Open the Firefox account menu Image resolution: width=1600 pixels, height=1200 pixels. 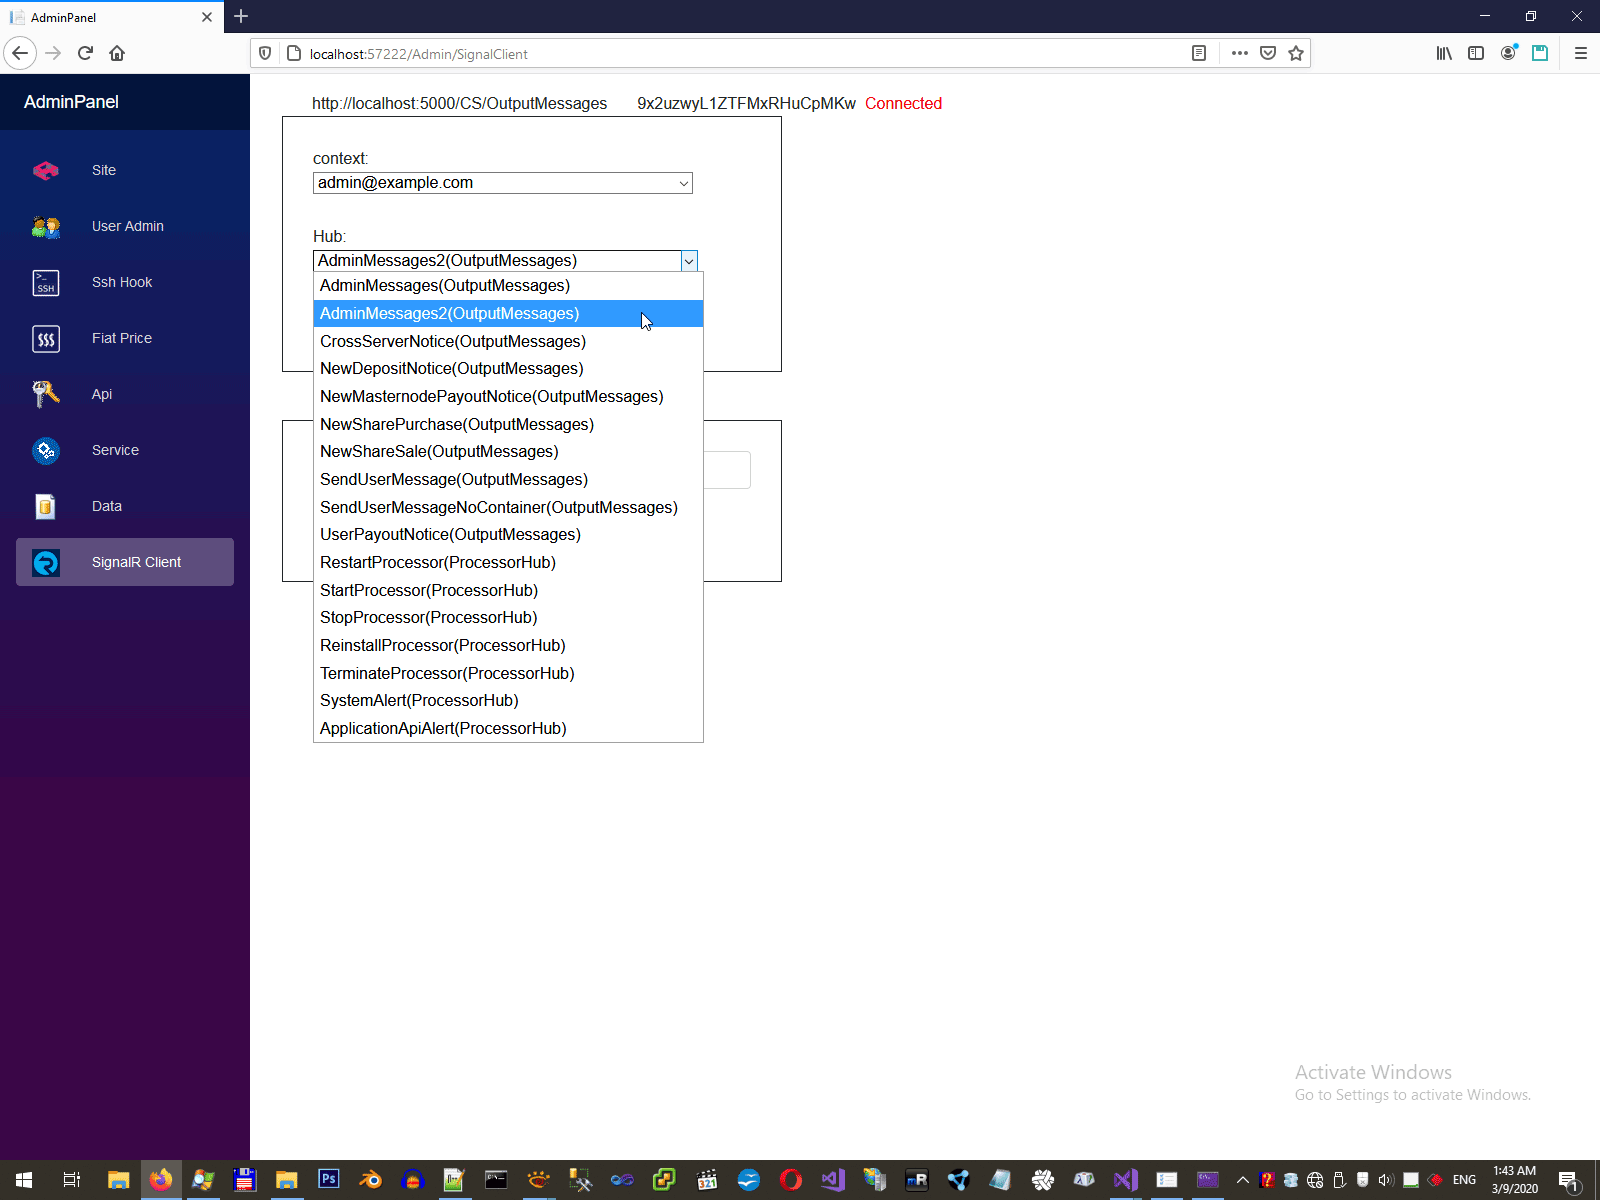[x=1508, y=53]
